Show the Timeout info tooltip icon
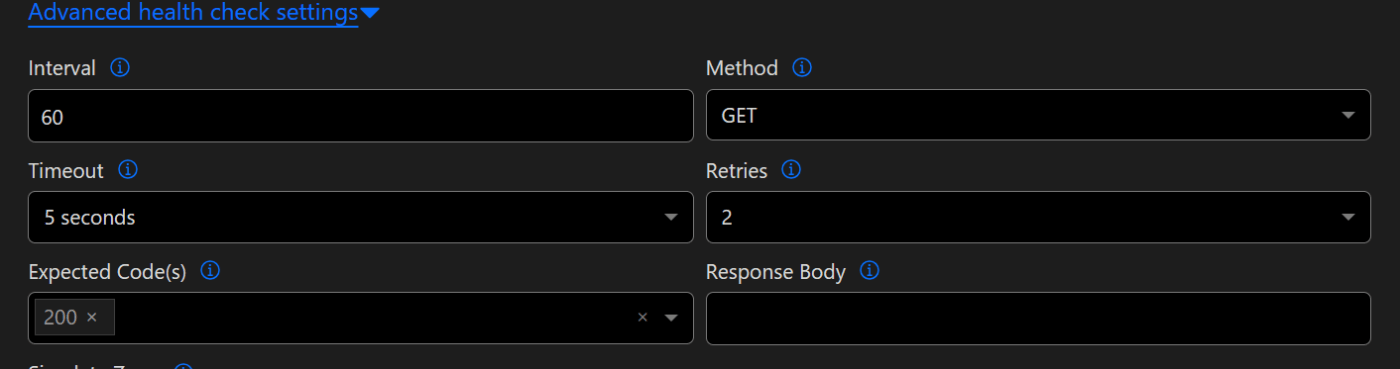Viewport: 1400px width, 369px height. point(128,170)
